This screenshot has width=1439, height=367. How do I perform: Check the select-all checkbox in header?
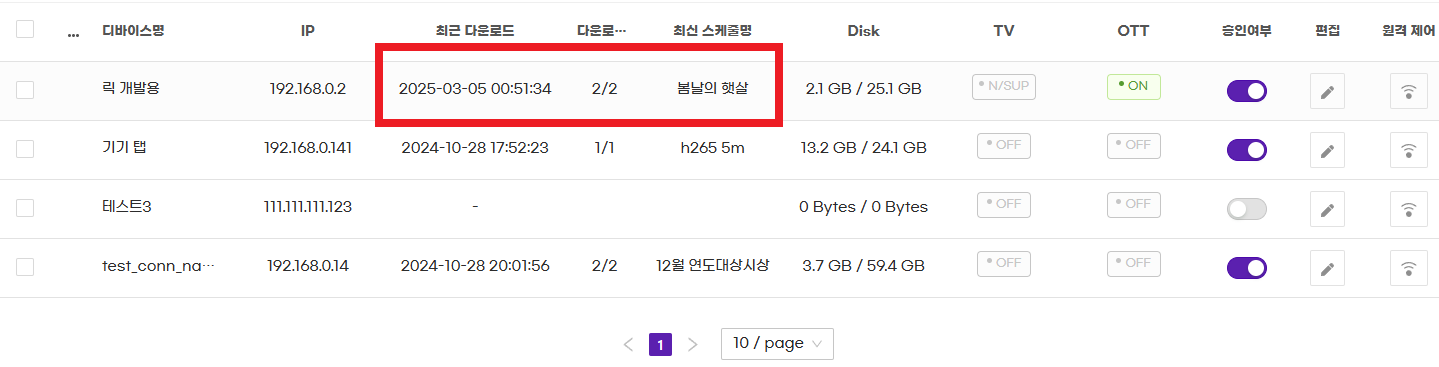pos(25,29)
